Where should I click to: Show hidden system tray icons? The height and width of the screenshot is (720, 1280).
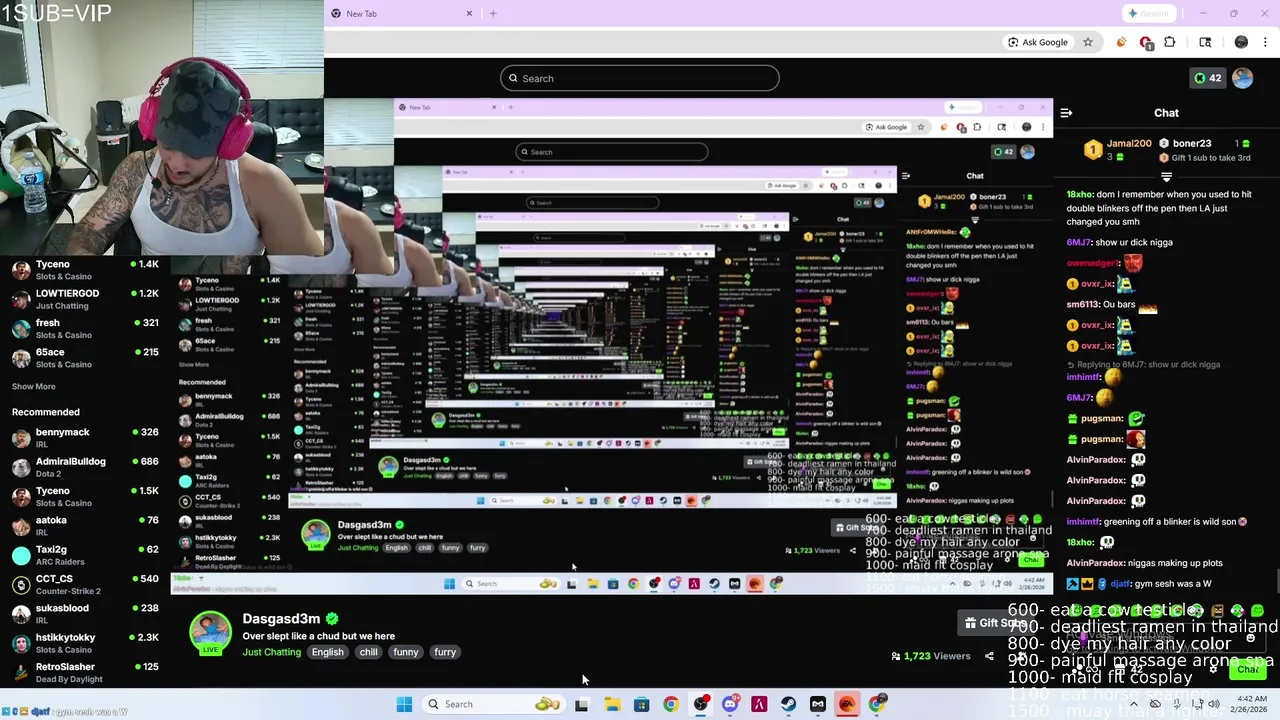pyautogui.click(x=1133, y=704)
